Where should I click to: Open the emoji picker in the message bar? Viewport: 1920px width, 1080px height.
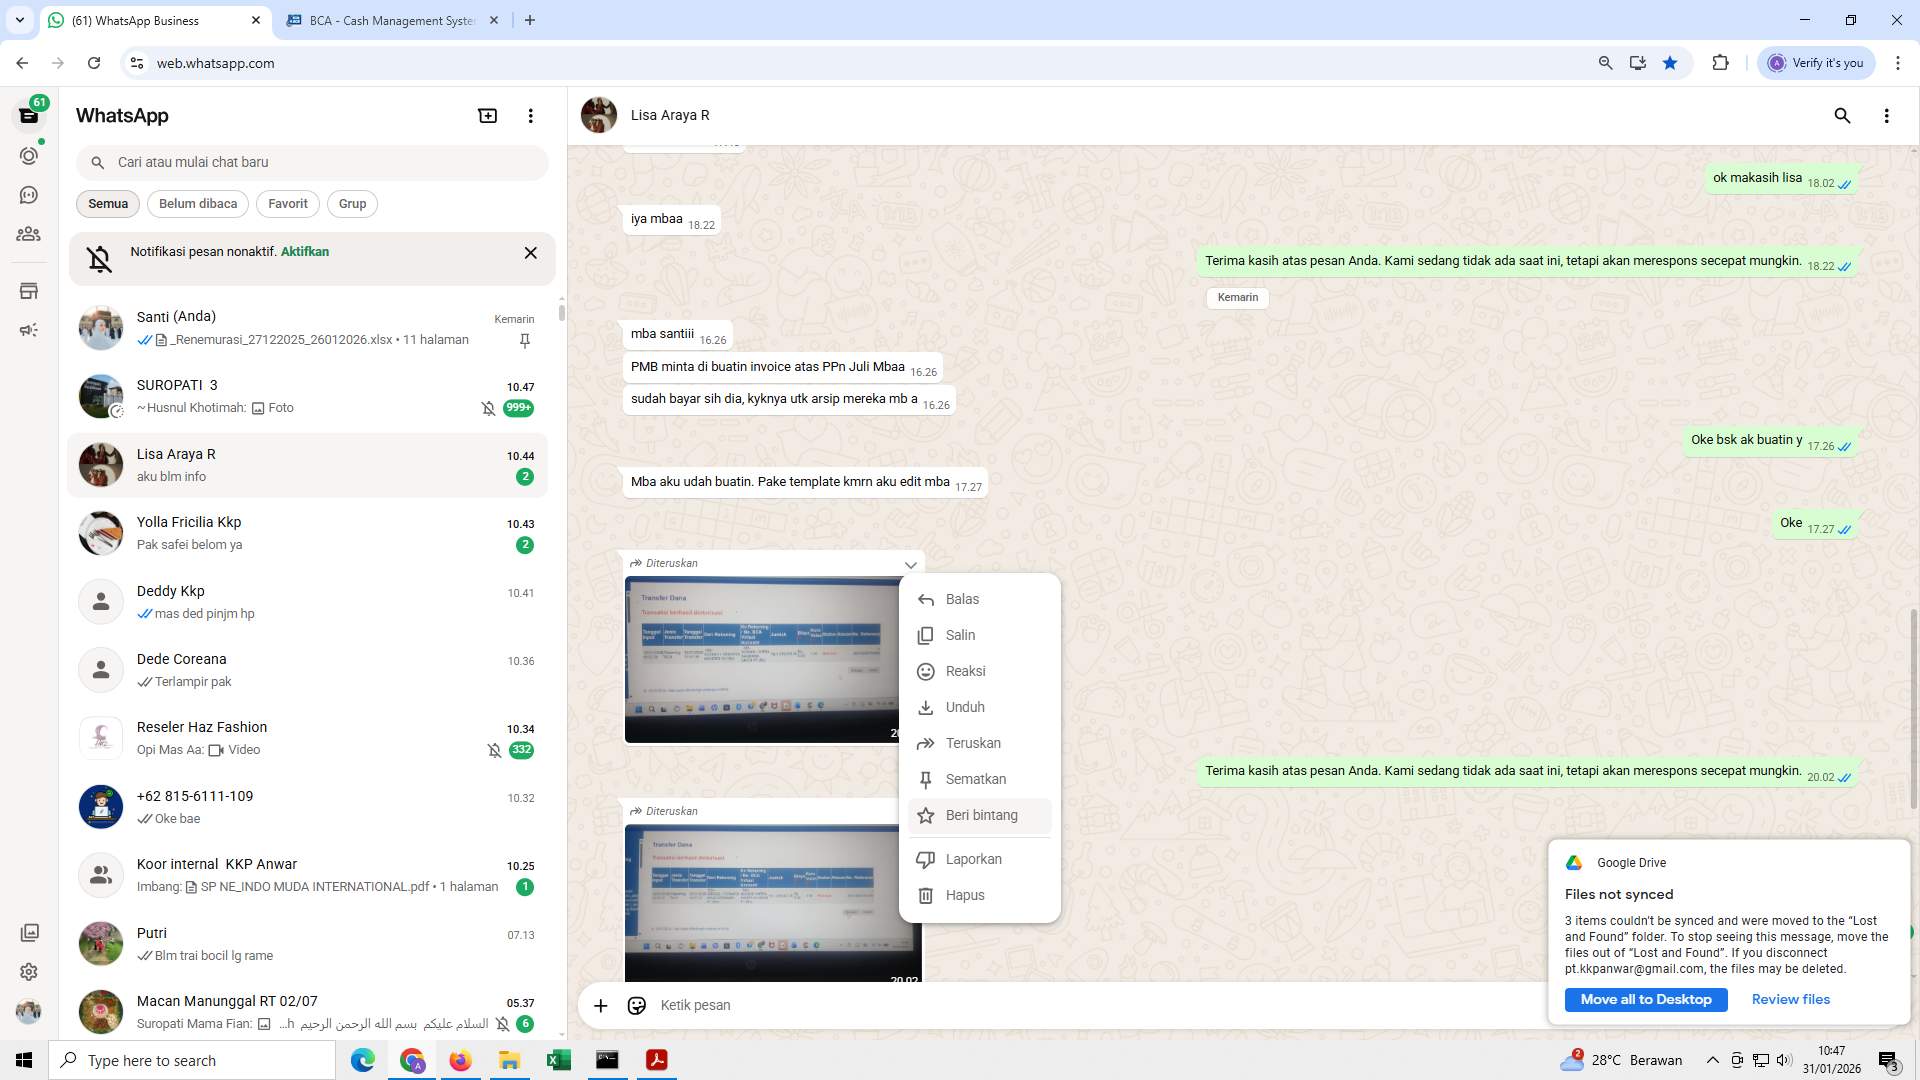[637, 1005]
